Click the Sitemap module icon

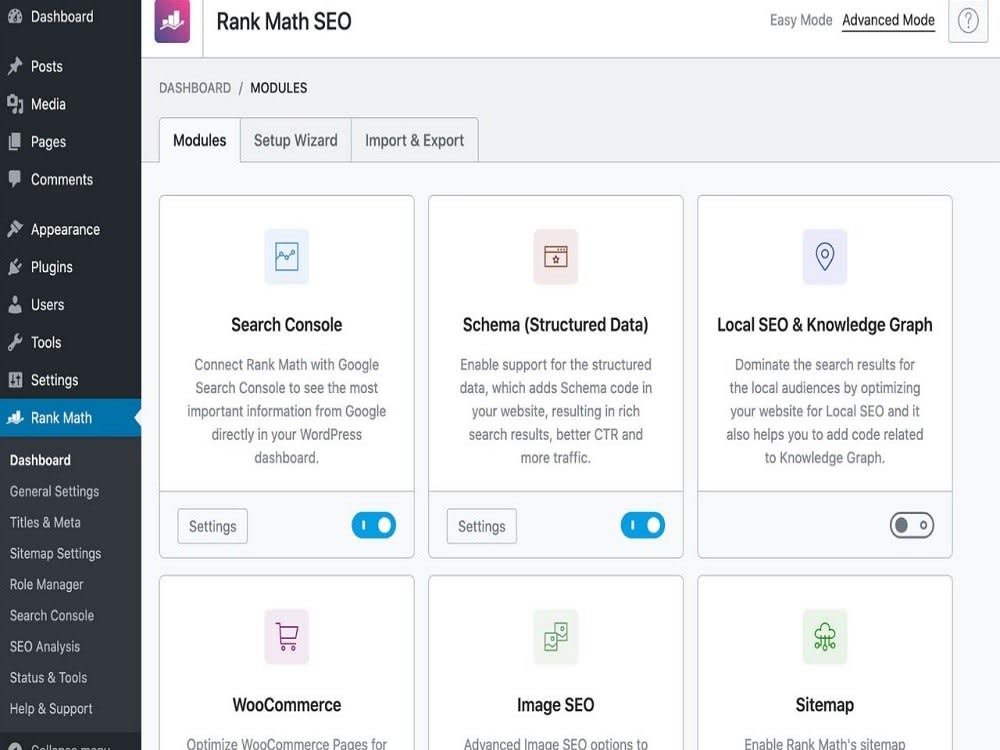(825, 636)
